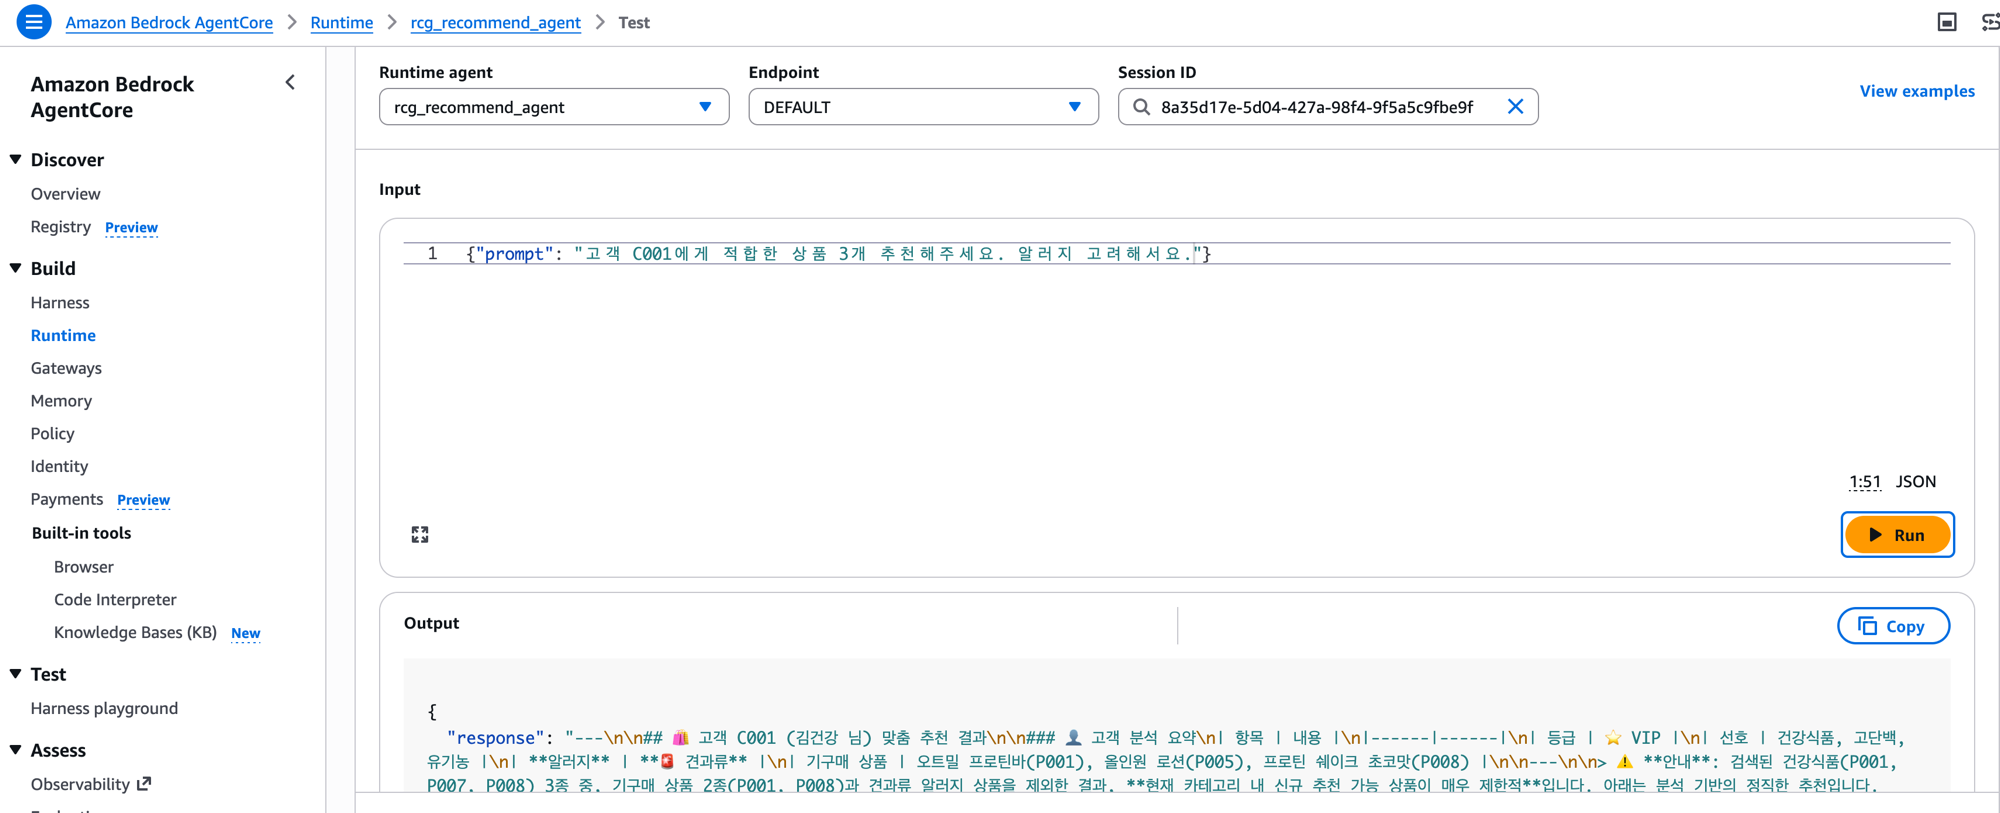This screenshot has width=2000, height=813.
Task: Go to Amazon Bedrock AgentCore breadcrumb
Action: point(169,22)
